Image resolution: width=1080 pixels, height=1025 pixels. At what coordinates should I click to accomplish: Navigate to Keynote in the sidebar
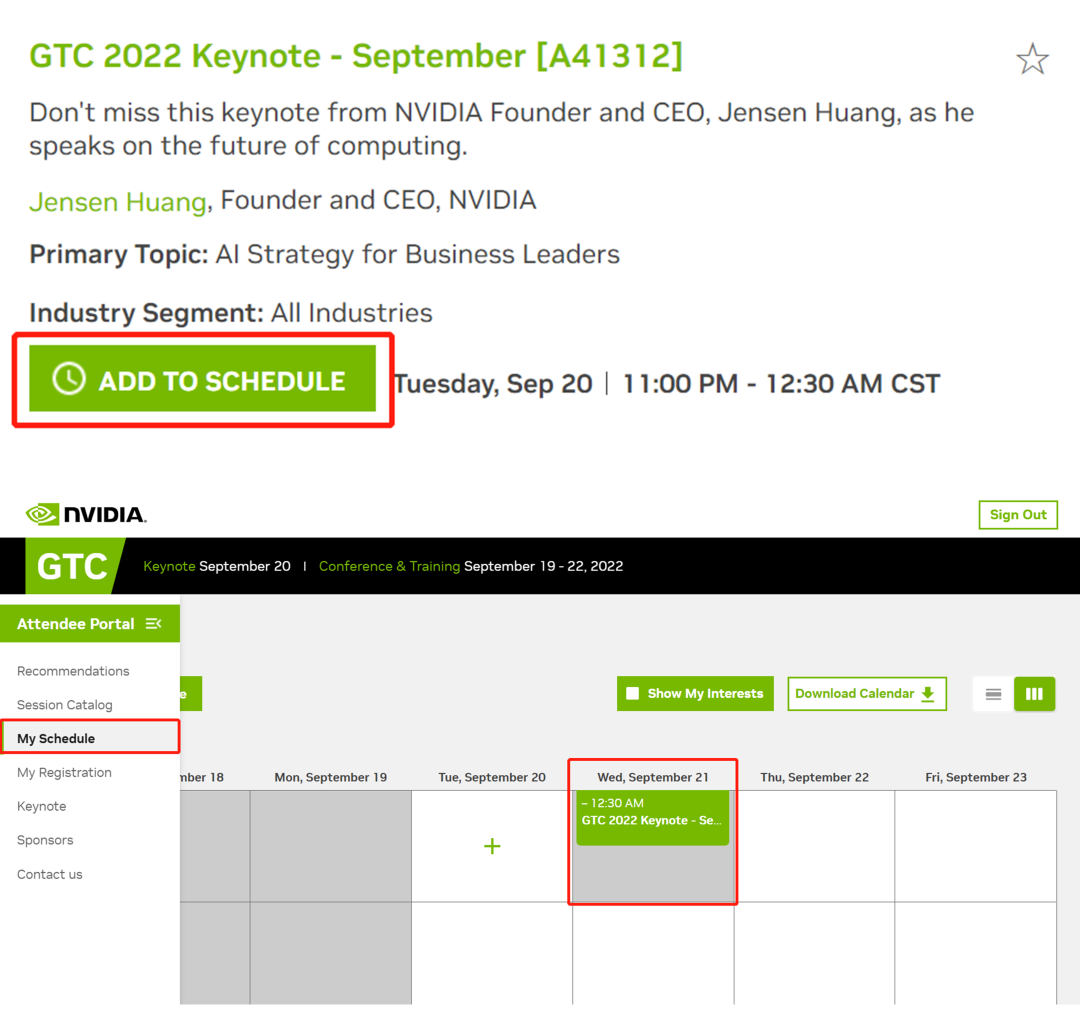(41, 807)
